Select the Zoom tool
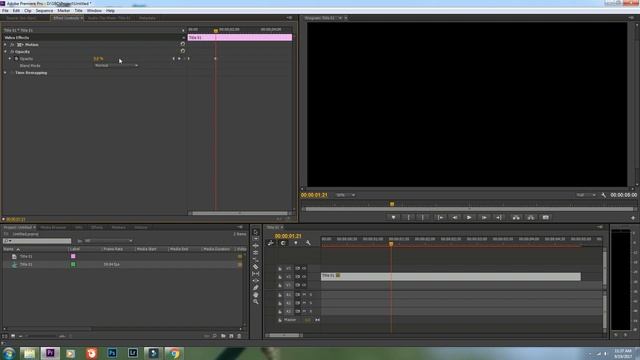The image size is (640, 360). click(256, 302)
